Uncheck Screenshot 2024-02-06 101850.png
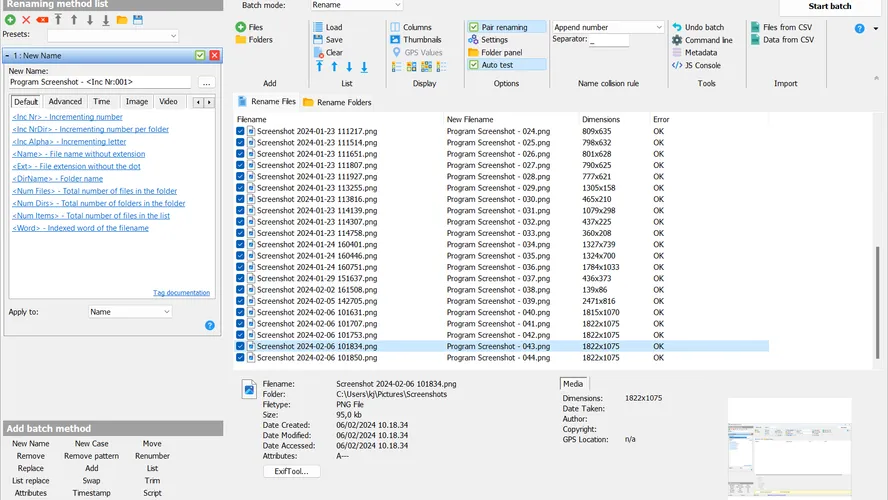 [x=240, y=357]
